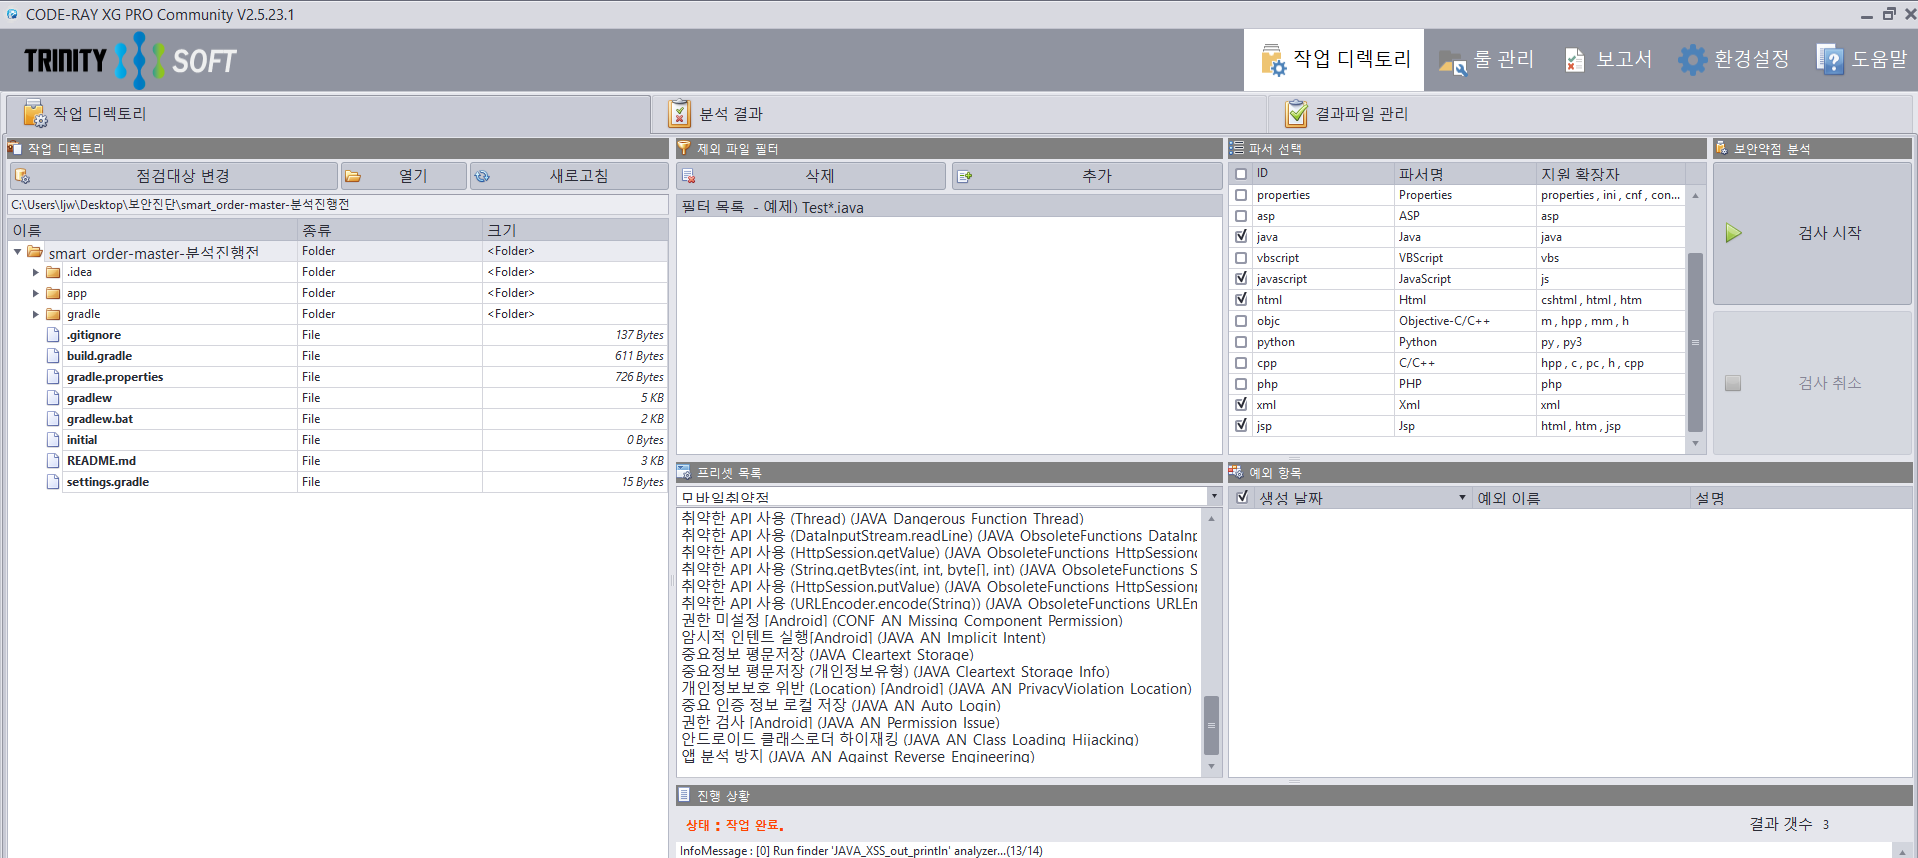Click the parser list scrollbar down arrow

coord(1695,443)
